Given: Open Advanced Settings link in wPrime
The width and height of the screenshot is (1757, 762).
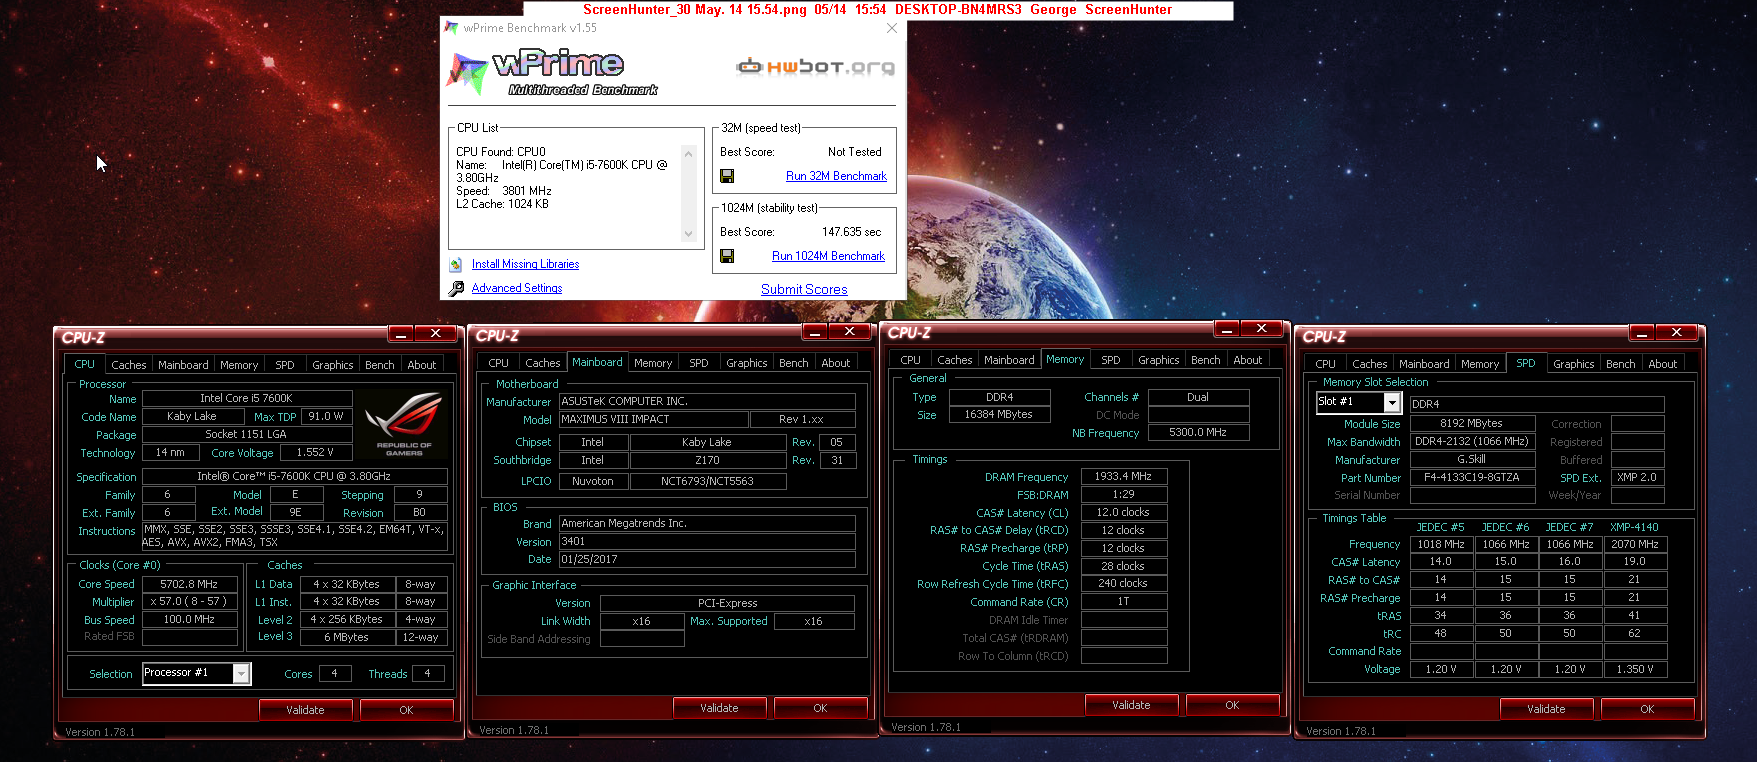Looking at the screenshot, I should (517, 288).
